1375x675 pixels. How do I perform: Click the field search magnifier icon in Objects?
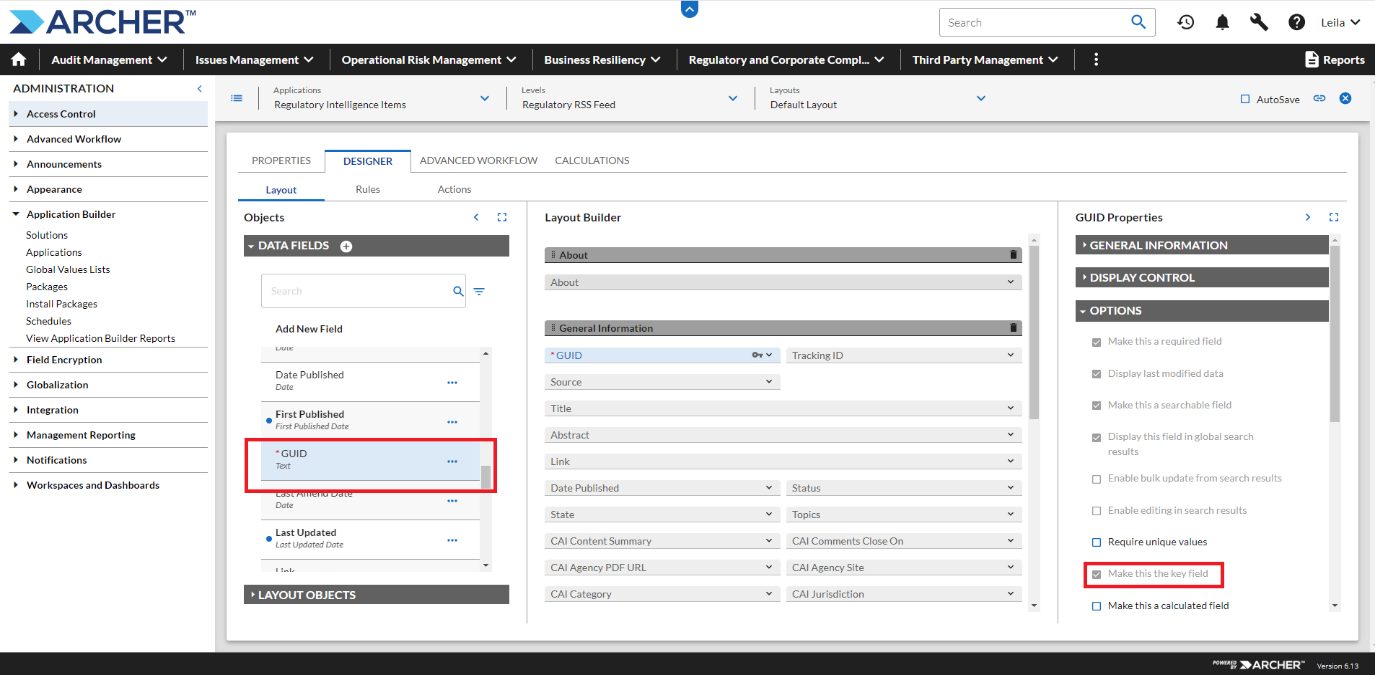(458, 291)
